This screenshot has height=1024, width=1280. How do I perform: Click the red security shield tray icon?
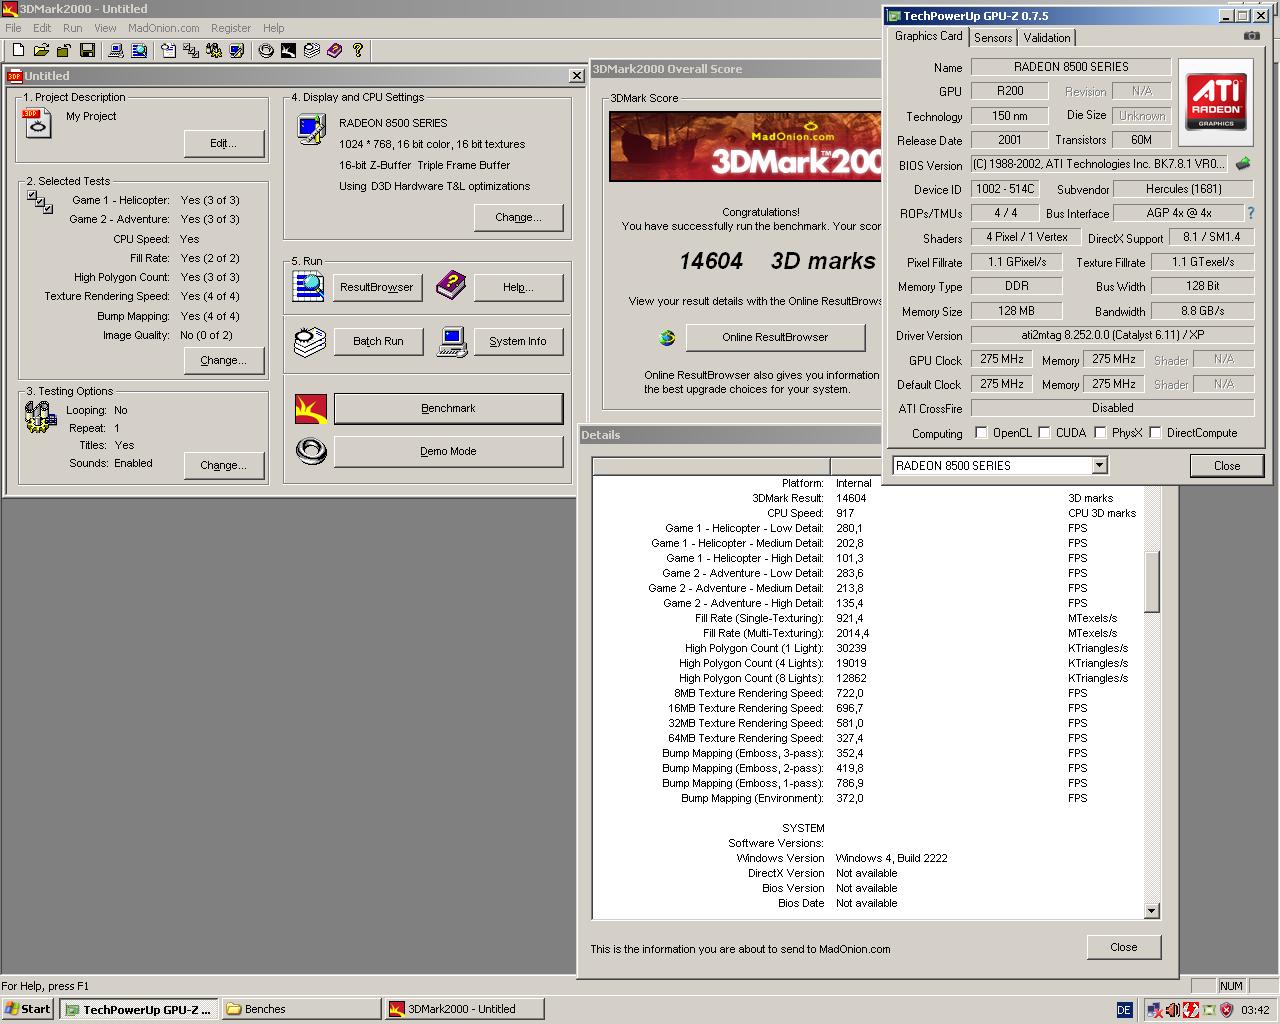coord(1226,1010)
